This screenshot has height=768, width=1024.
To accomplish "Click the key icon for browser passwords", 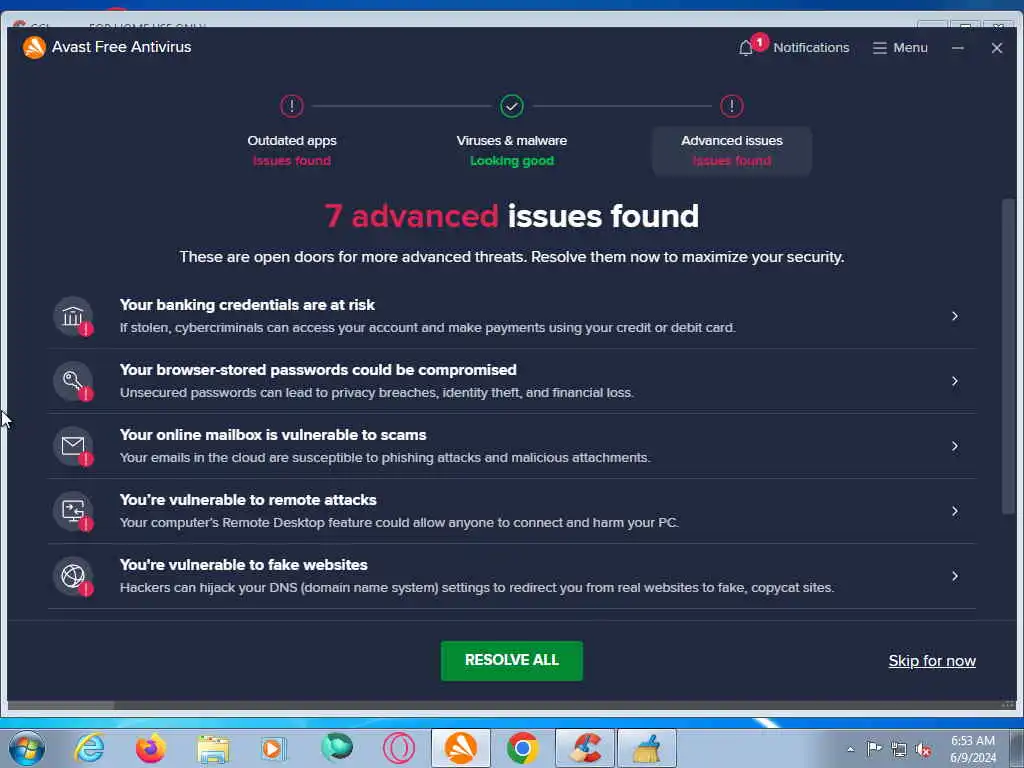I will [x=72, y=381].
